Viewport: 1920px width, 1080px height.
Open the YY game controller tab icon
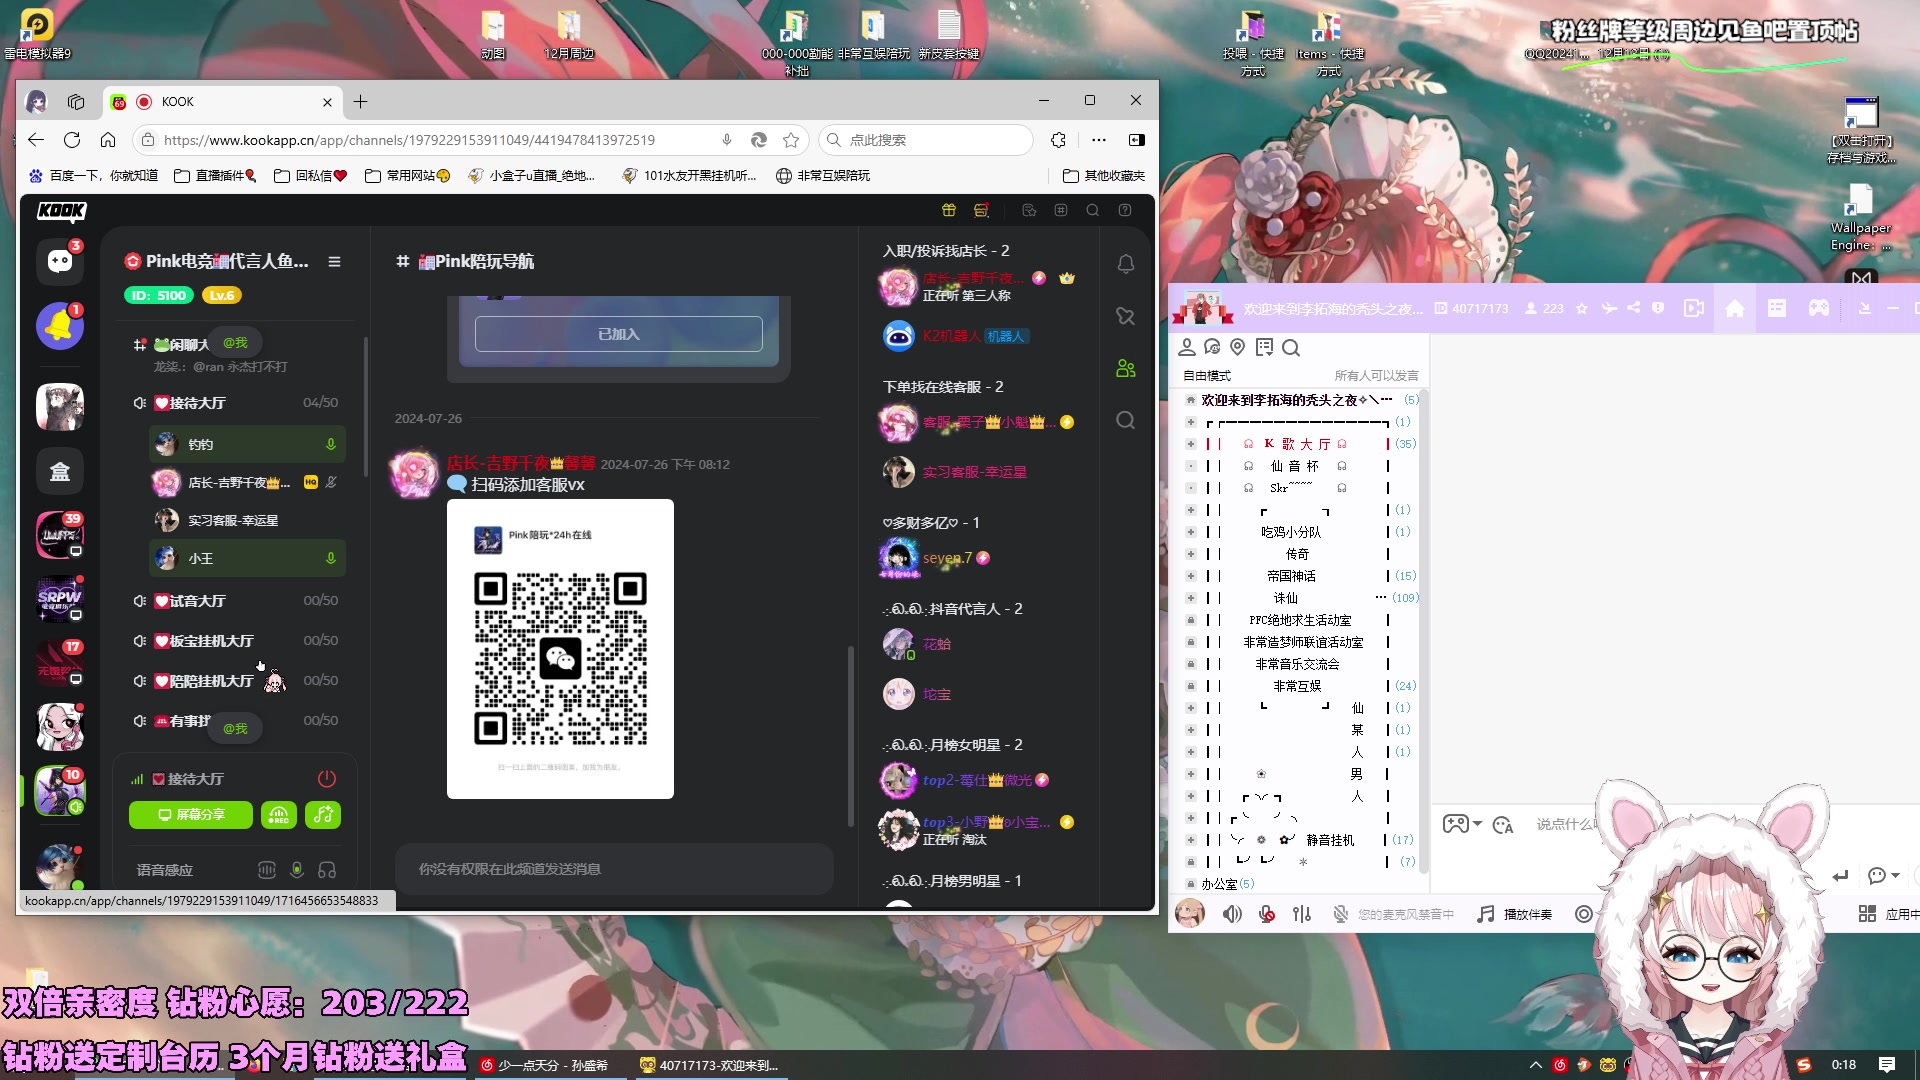pos(1818,309)
